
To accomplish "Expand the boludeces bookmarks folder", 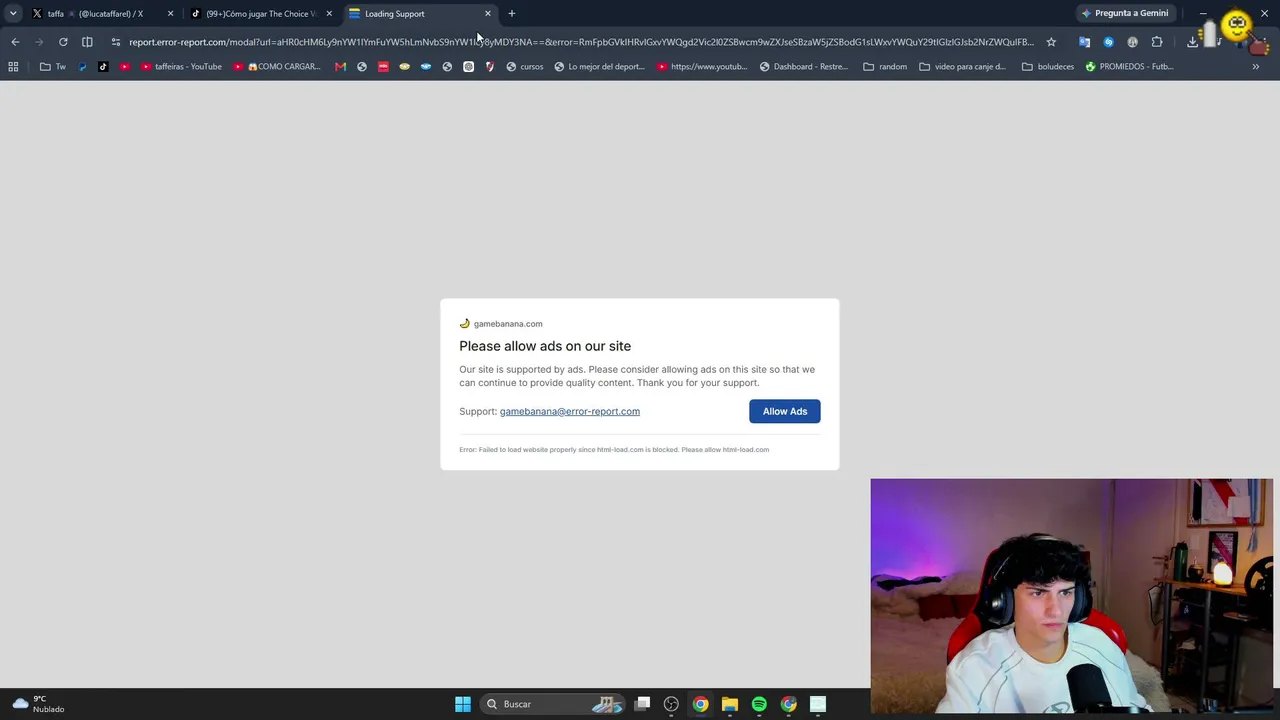I will click(x=1047, y=67).
